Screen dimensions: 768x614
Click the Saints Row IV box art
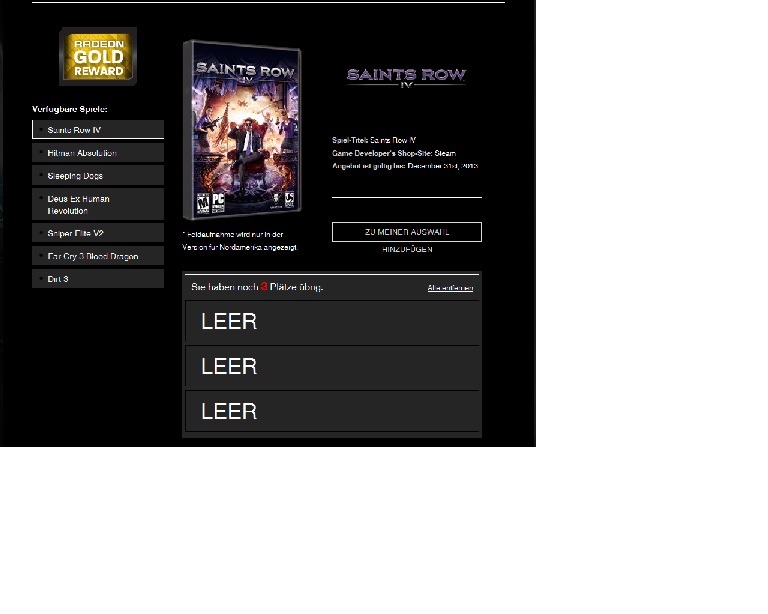point(242,130)
